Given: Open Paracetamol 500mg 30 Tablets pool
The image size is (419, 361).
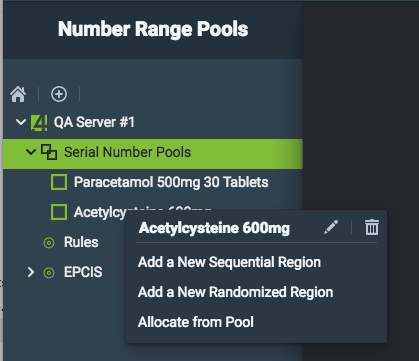Looking at the screenshot, I should (x=171, y=182).
